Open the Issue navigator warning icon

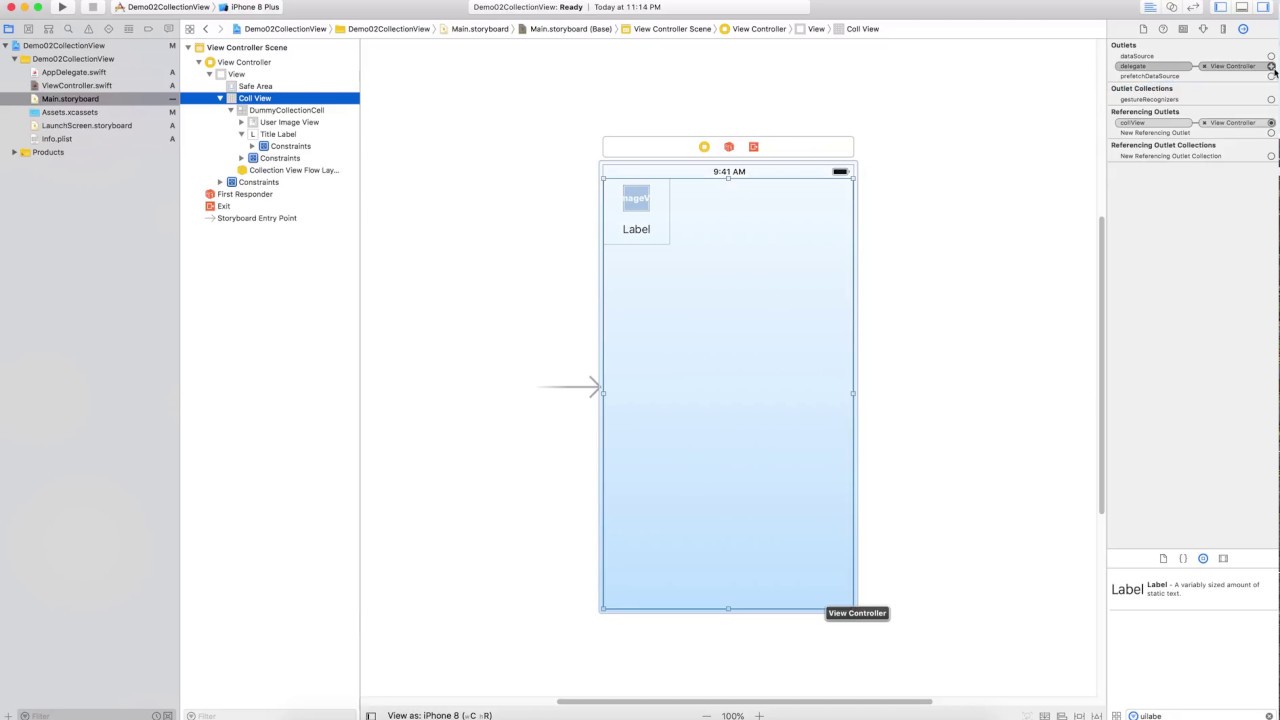89,29
